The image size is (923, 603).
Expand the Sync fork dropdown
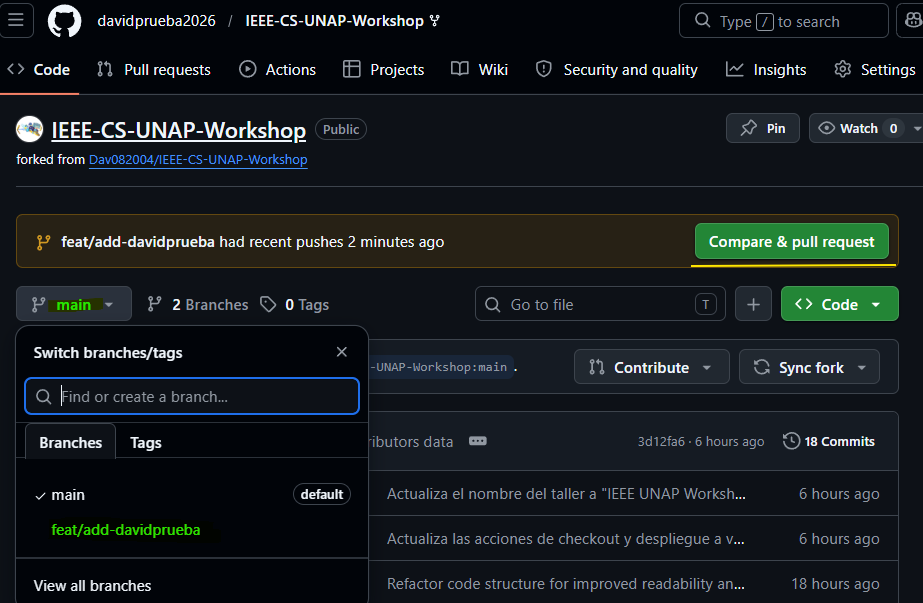(x=809, y=367)
